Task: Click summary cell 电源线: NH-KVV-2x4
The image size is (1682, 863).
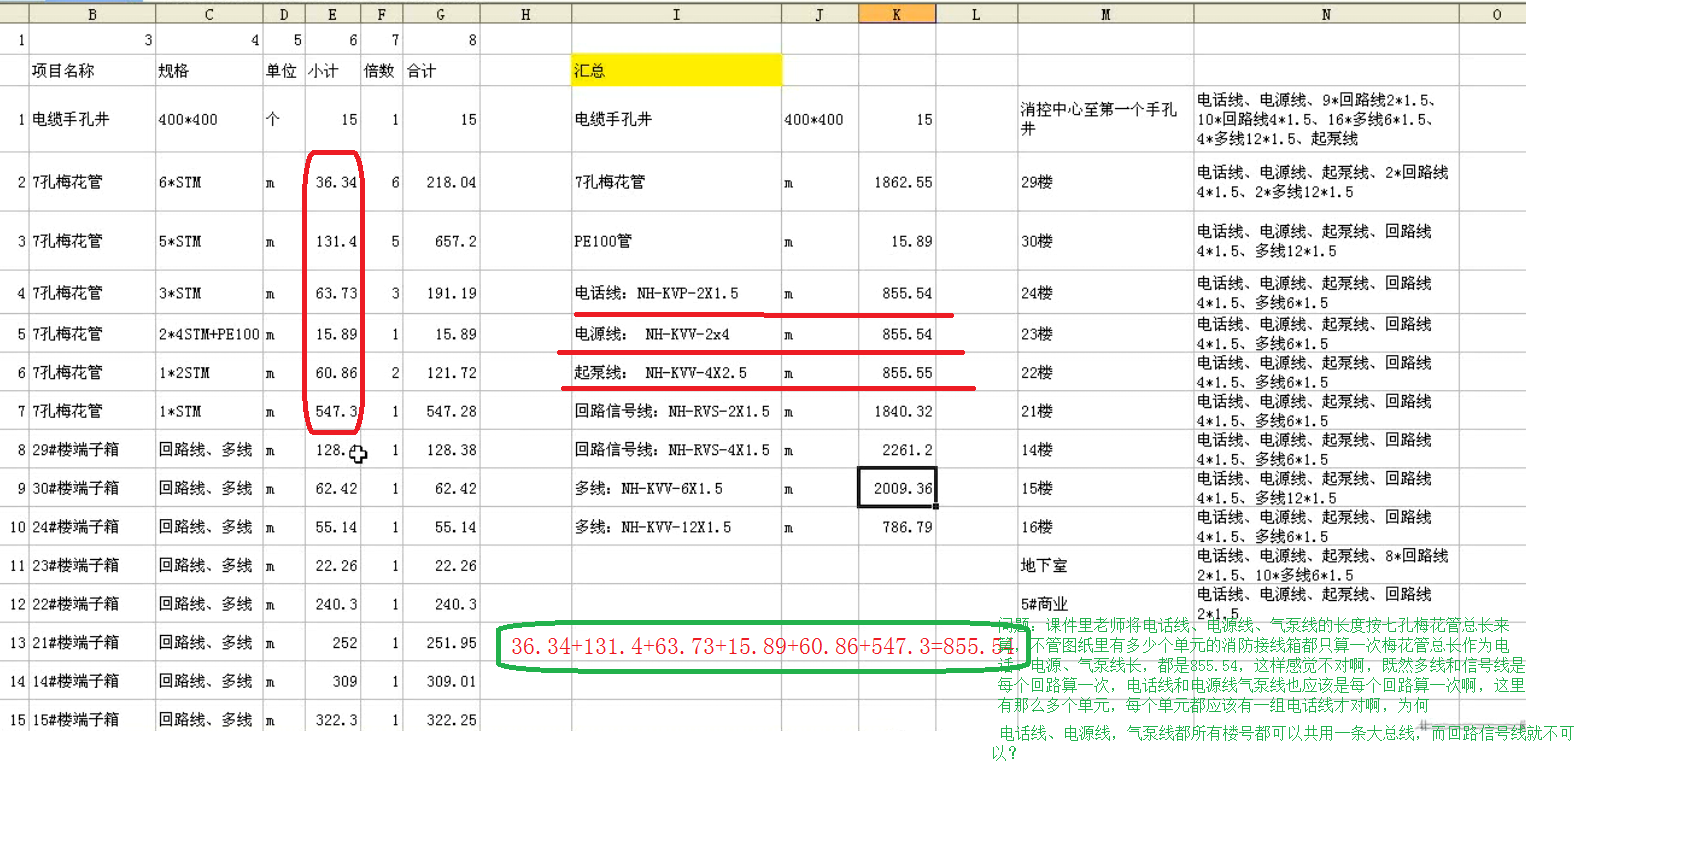Action: pyautogui.click(x=676, y=334)
